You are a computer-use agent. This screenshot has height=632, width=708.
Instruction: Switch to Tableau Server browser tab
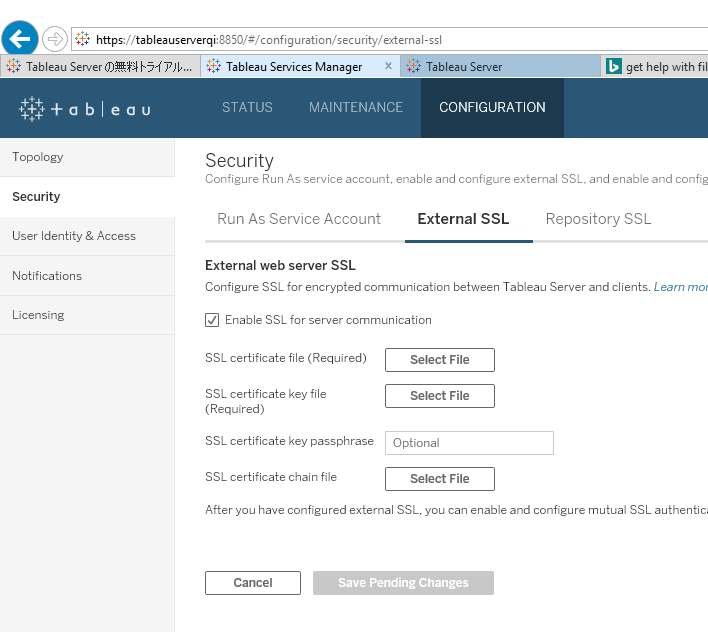(500, 66)
